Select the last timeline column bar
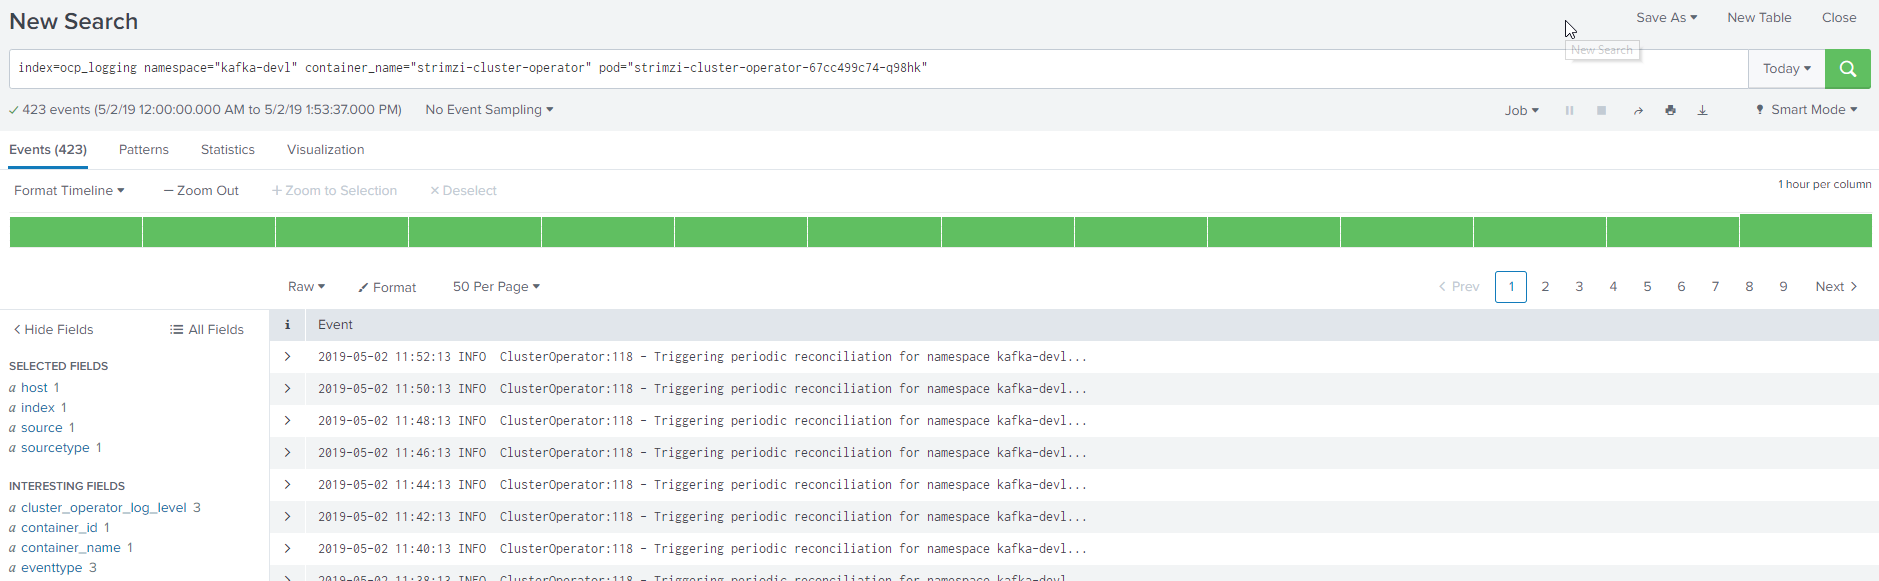The width and height of the screenshot is (1879, 581). tap(1805, 231)
